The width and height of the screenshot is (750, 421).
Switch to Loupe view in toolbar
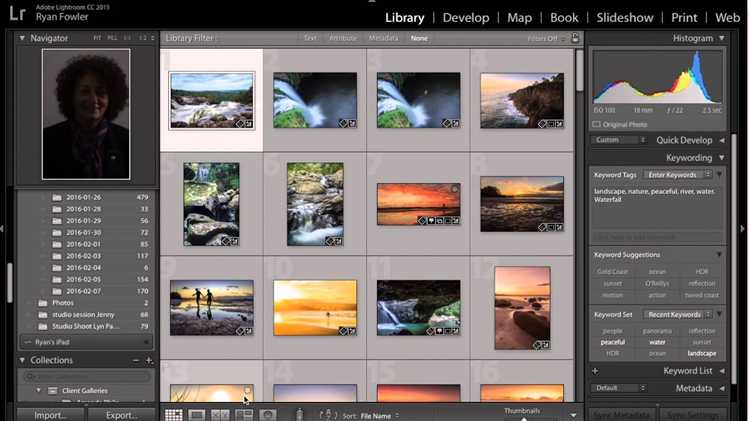197,415
